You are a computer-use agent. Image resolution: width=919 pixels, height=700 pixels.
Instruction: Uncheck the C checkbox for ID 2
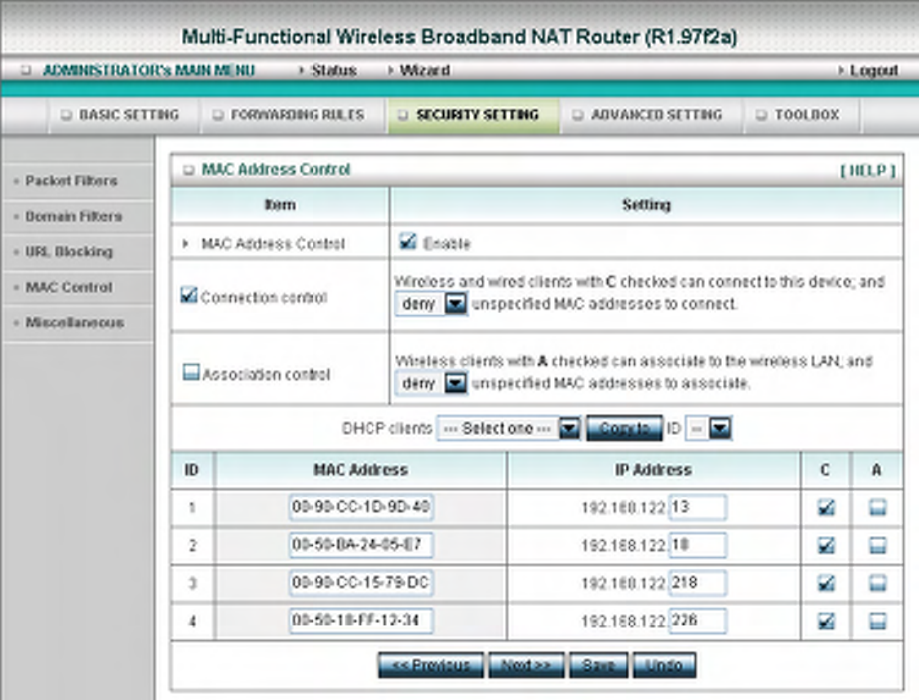coord(826,546)
